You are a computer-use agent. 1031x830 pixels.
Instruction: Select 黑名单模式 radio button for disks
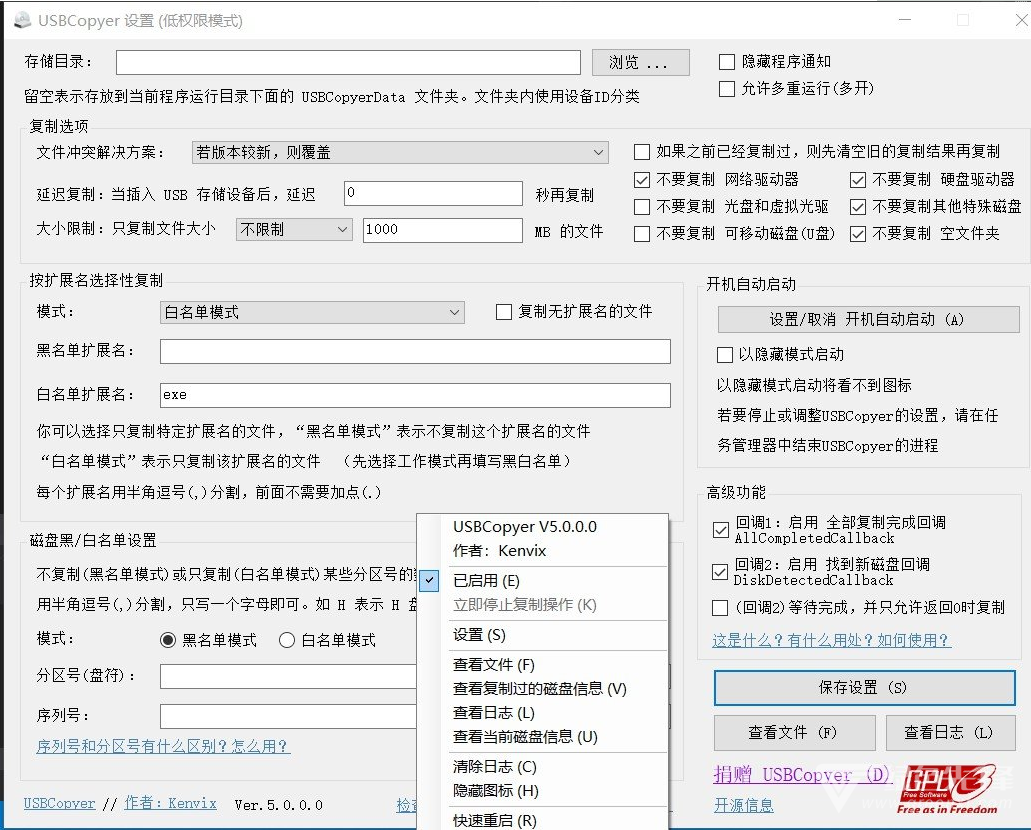point(168,640)
